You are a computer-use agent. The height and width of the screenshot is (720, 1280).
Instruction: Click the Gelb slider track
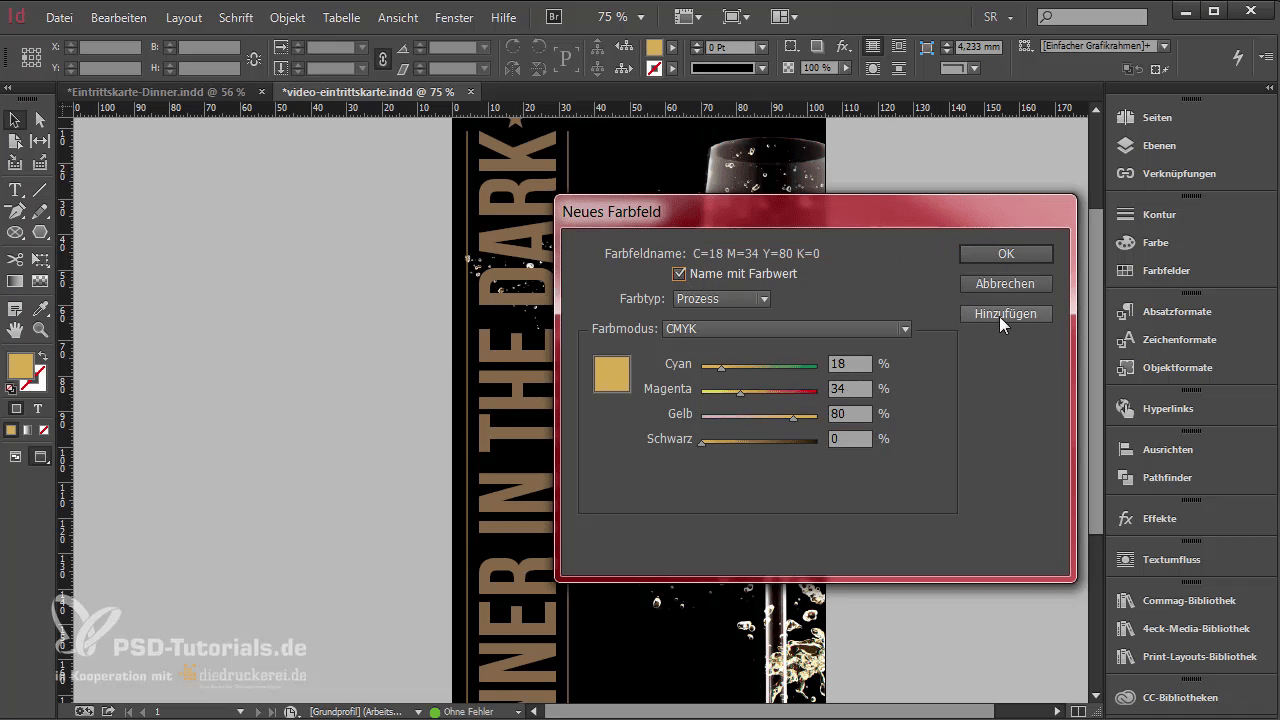click(x=760, y=415)
